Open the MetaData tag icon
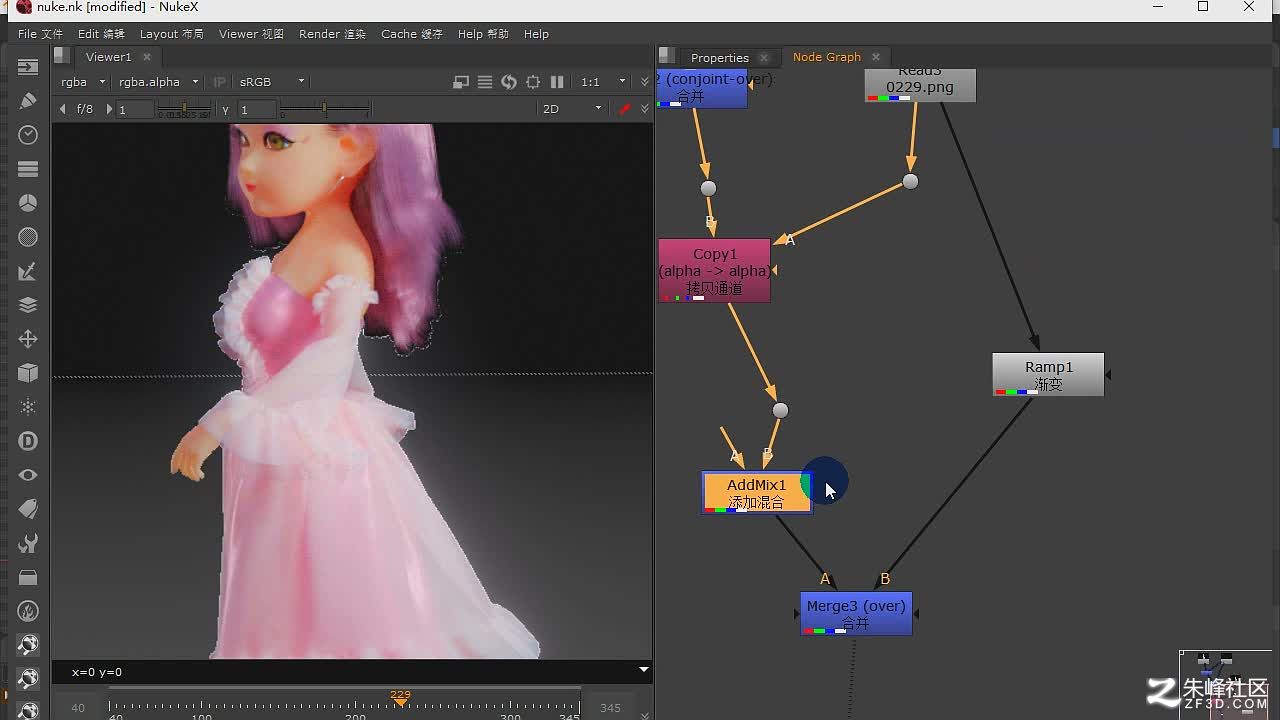 click(x=28, y=509)
